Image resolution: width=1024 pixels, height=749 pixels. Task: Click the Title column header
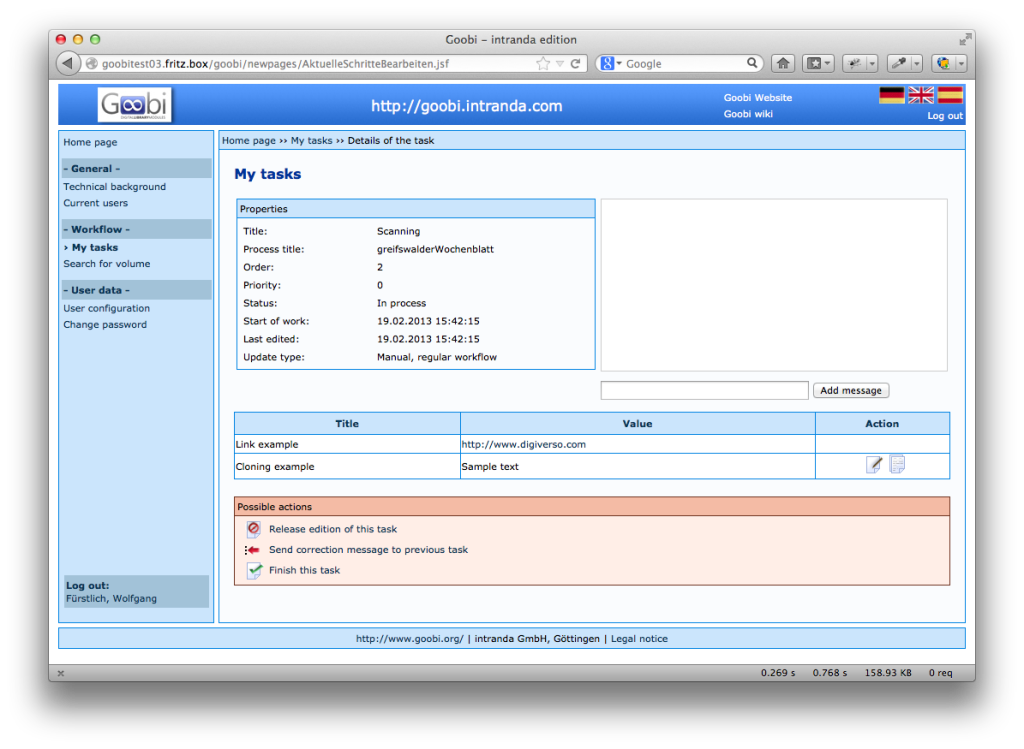coord(347,423)
